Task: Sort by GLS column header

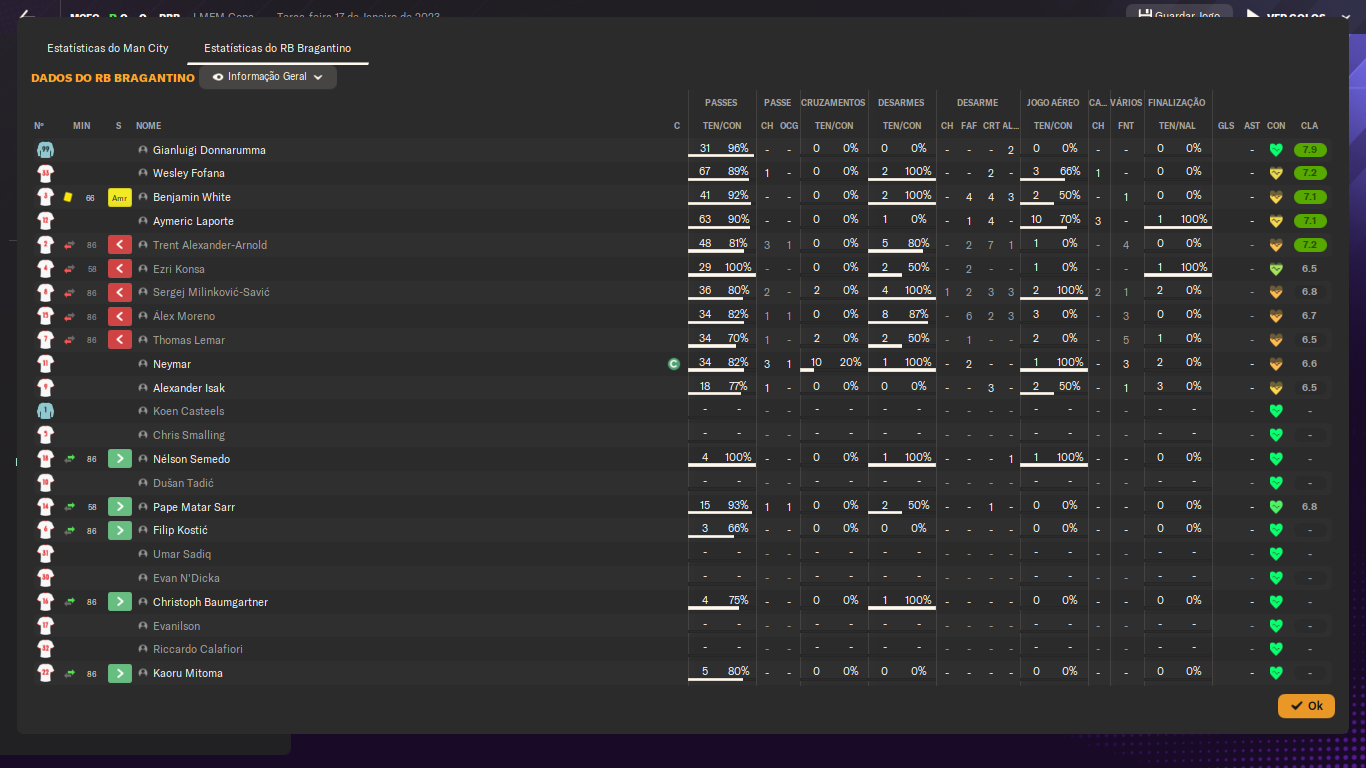Action: click(x=1226, y=126)
